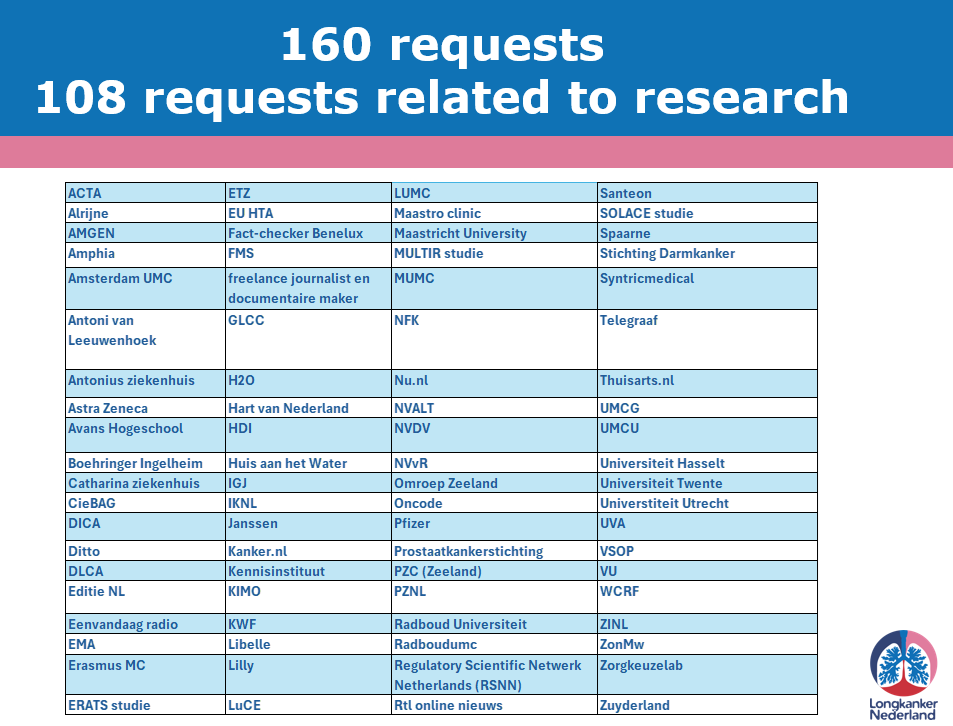Click the Nu.nl cell
The width and height of the screenshot is (953, 726).
[494, 383]
